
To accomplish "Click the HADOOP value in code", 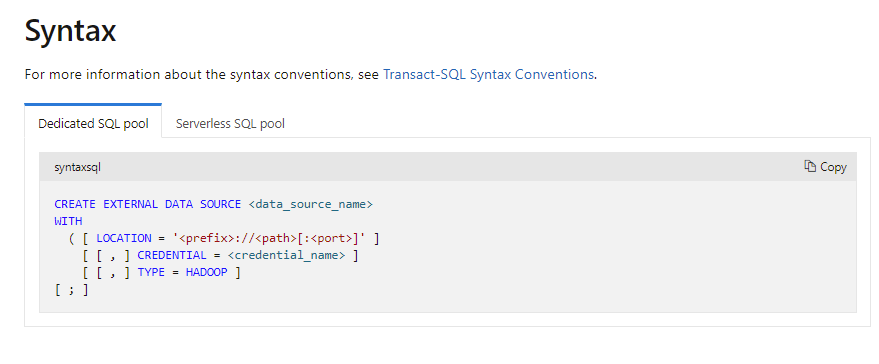I will point(206,273).
